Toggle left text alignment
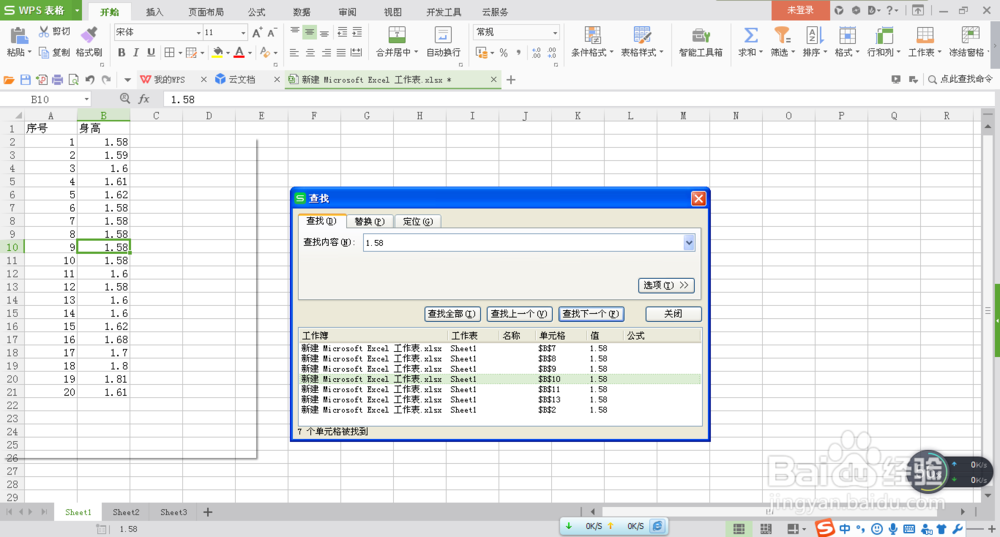1000x537 pixels. click(295, 52)
